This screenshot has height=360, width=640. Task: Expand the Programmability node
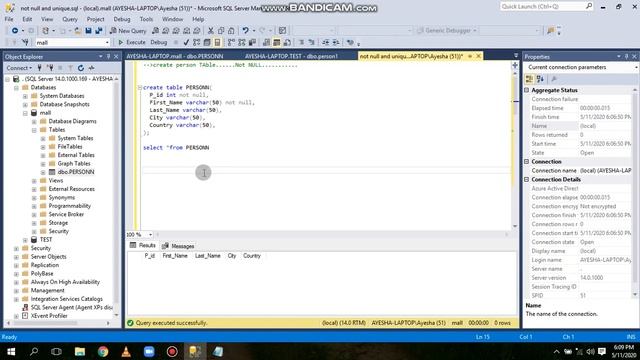pyautogui.click(x=34, y=206)
